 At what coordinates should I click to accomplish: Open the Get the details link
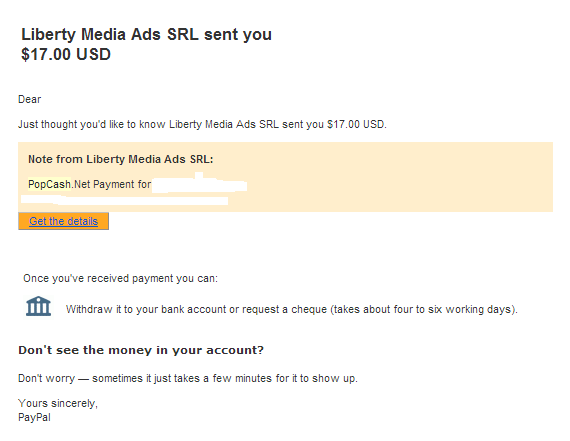[x=64, y=221]
